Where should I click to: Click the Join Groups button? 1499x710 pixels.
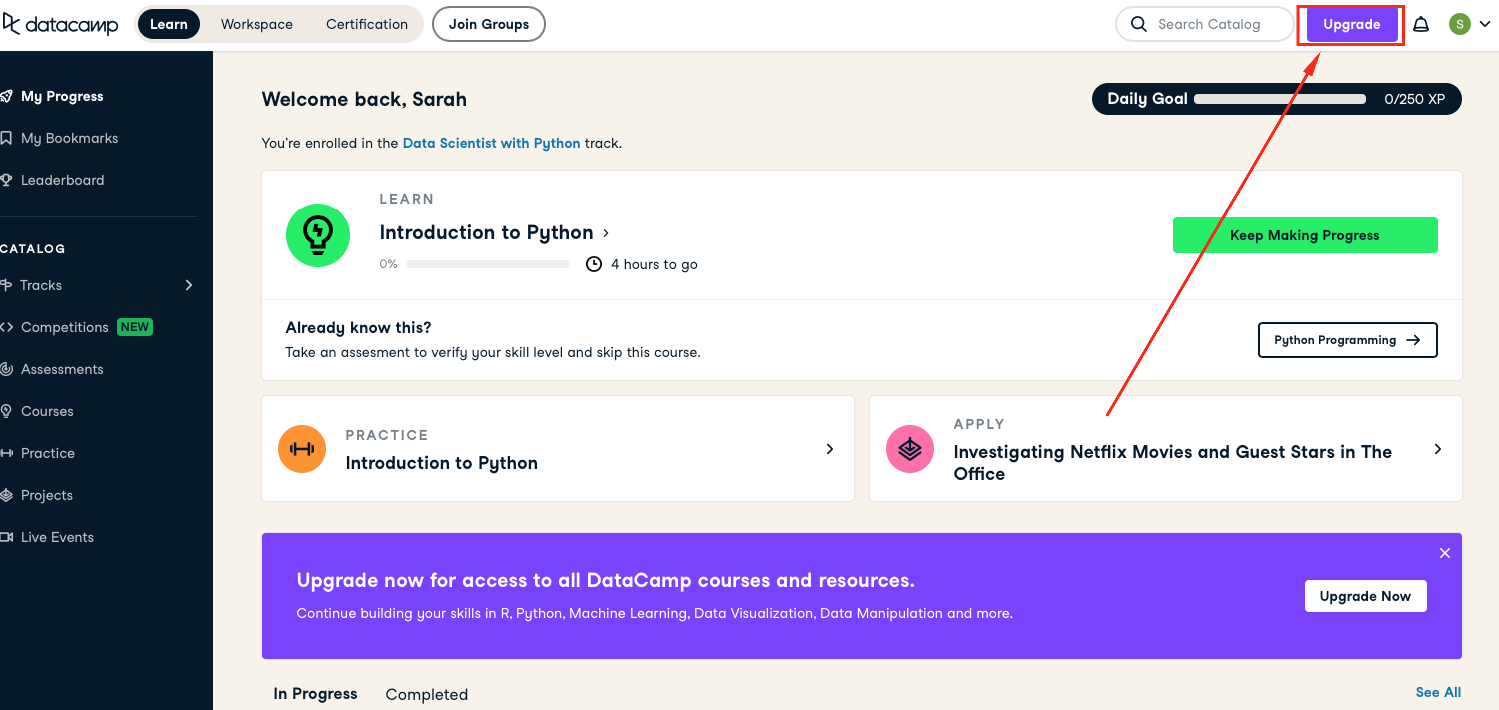pyautogui.click(x=489, y=24)
